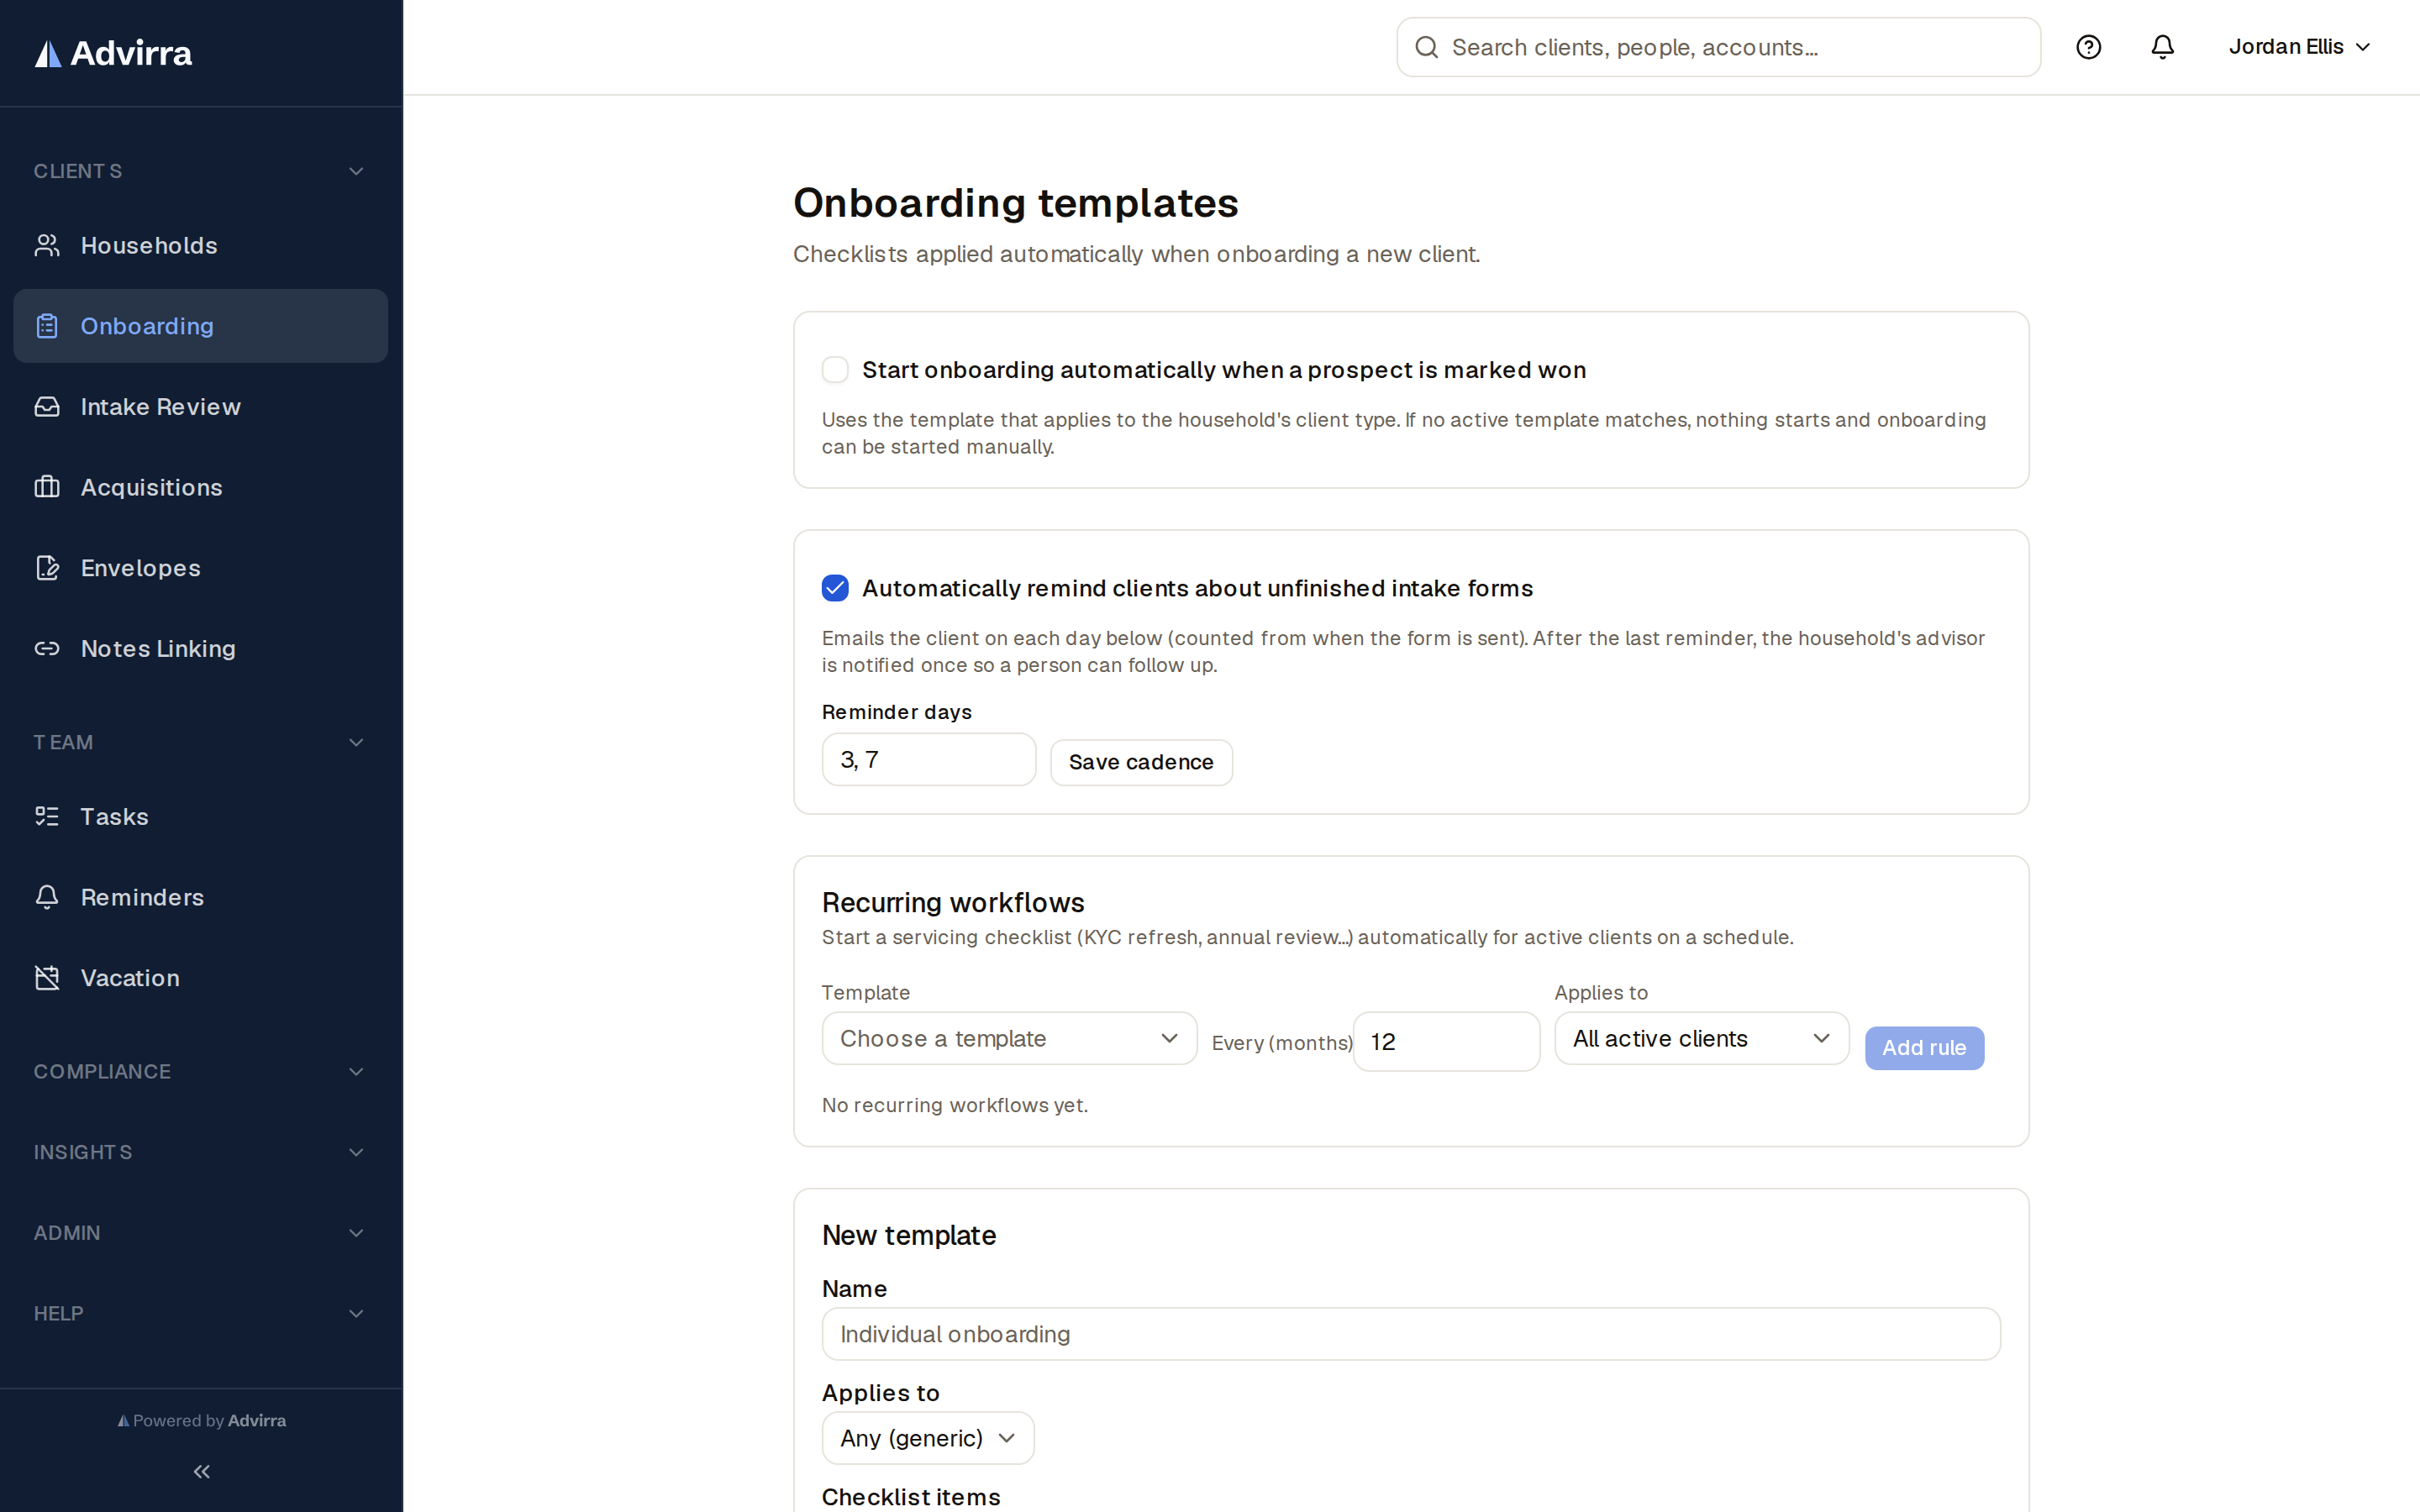Collapse the sidebar with double chevron
The image size is (2420, 1512).
pyautogui.click(x=201, y=1471)
